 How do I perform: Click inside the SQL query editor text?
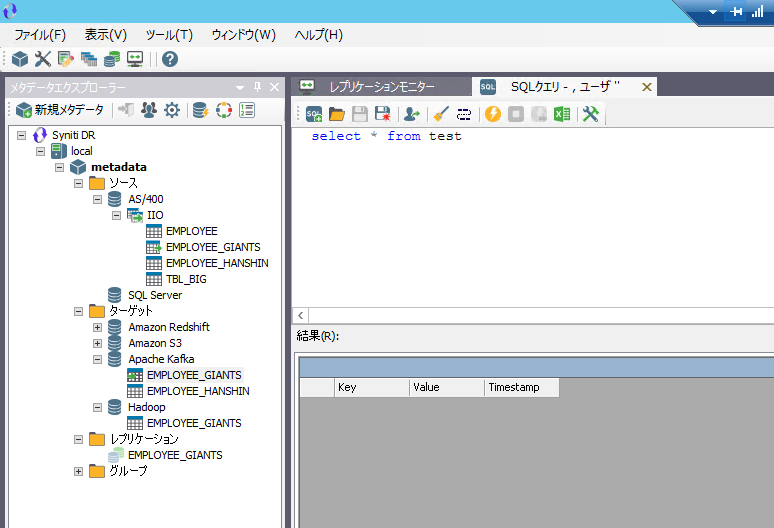click(x=387, y=136)
